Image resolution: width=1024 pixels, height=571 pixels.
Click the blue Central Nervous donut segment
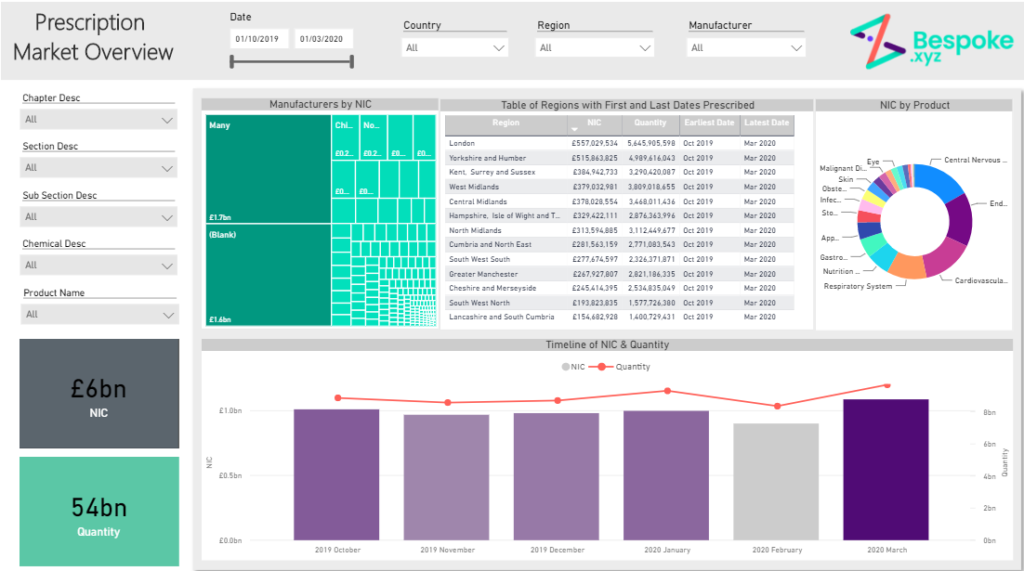pos(938,180)
